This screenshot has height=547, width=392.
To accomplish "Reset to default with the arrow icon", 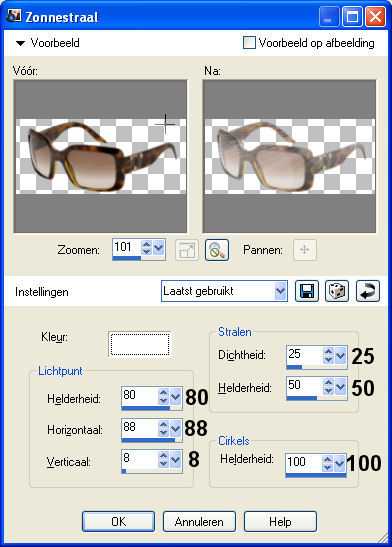I will 368,291.
